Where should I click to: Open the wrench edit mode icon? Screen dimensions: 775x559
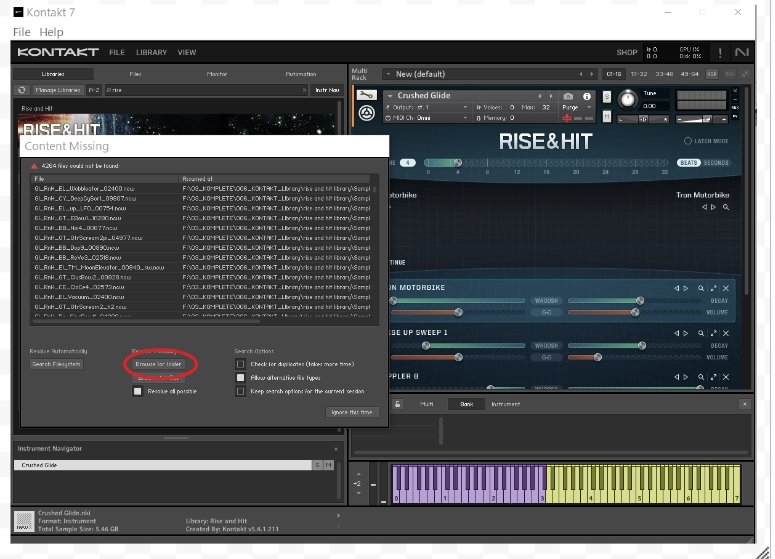366,95
